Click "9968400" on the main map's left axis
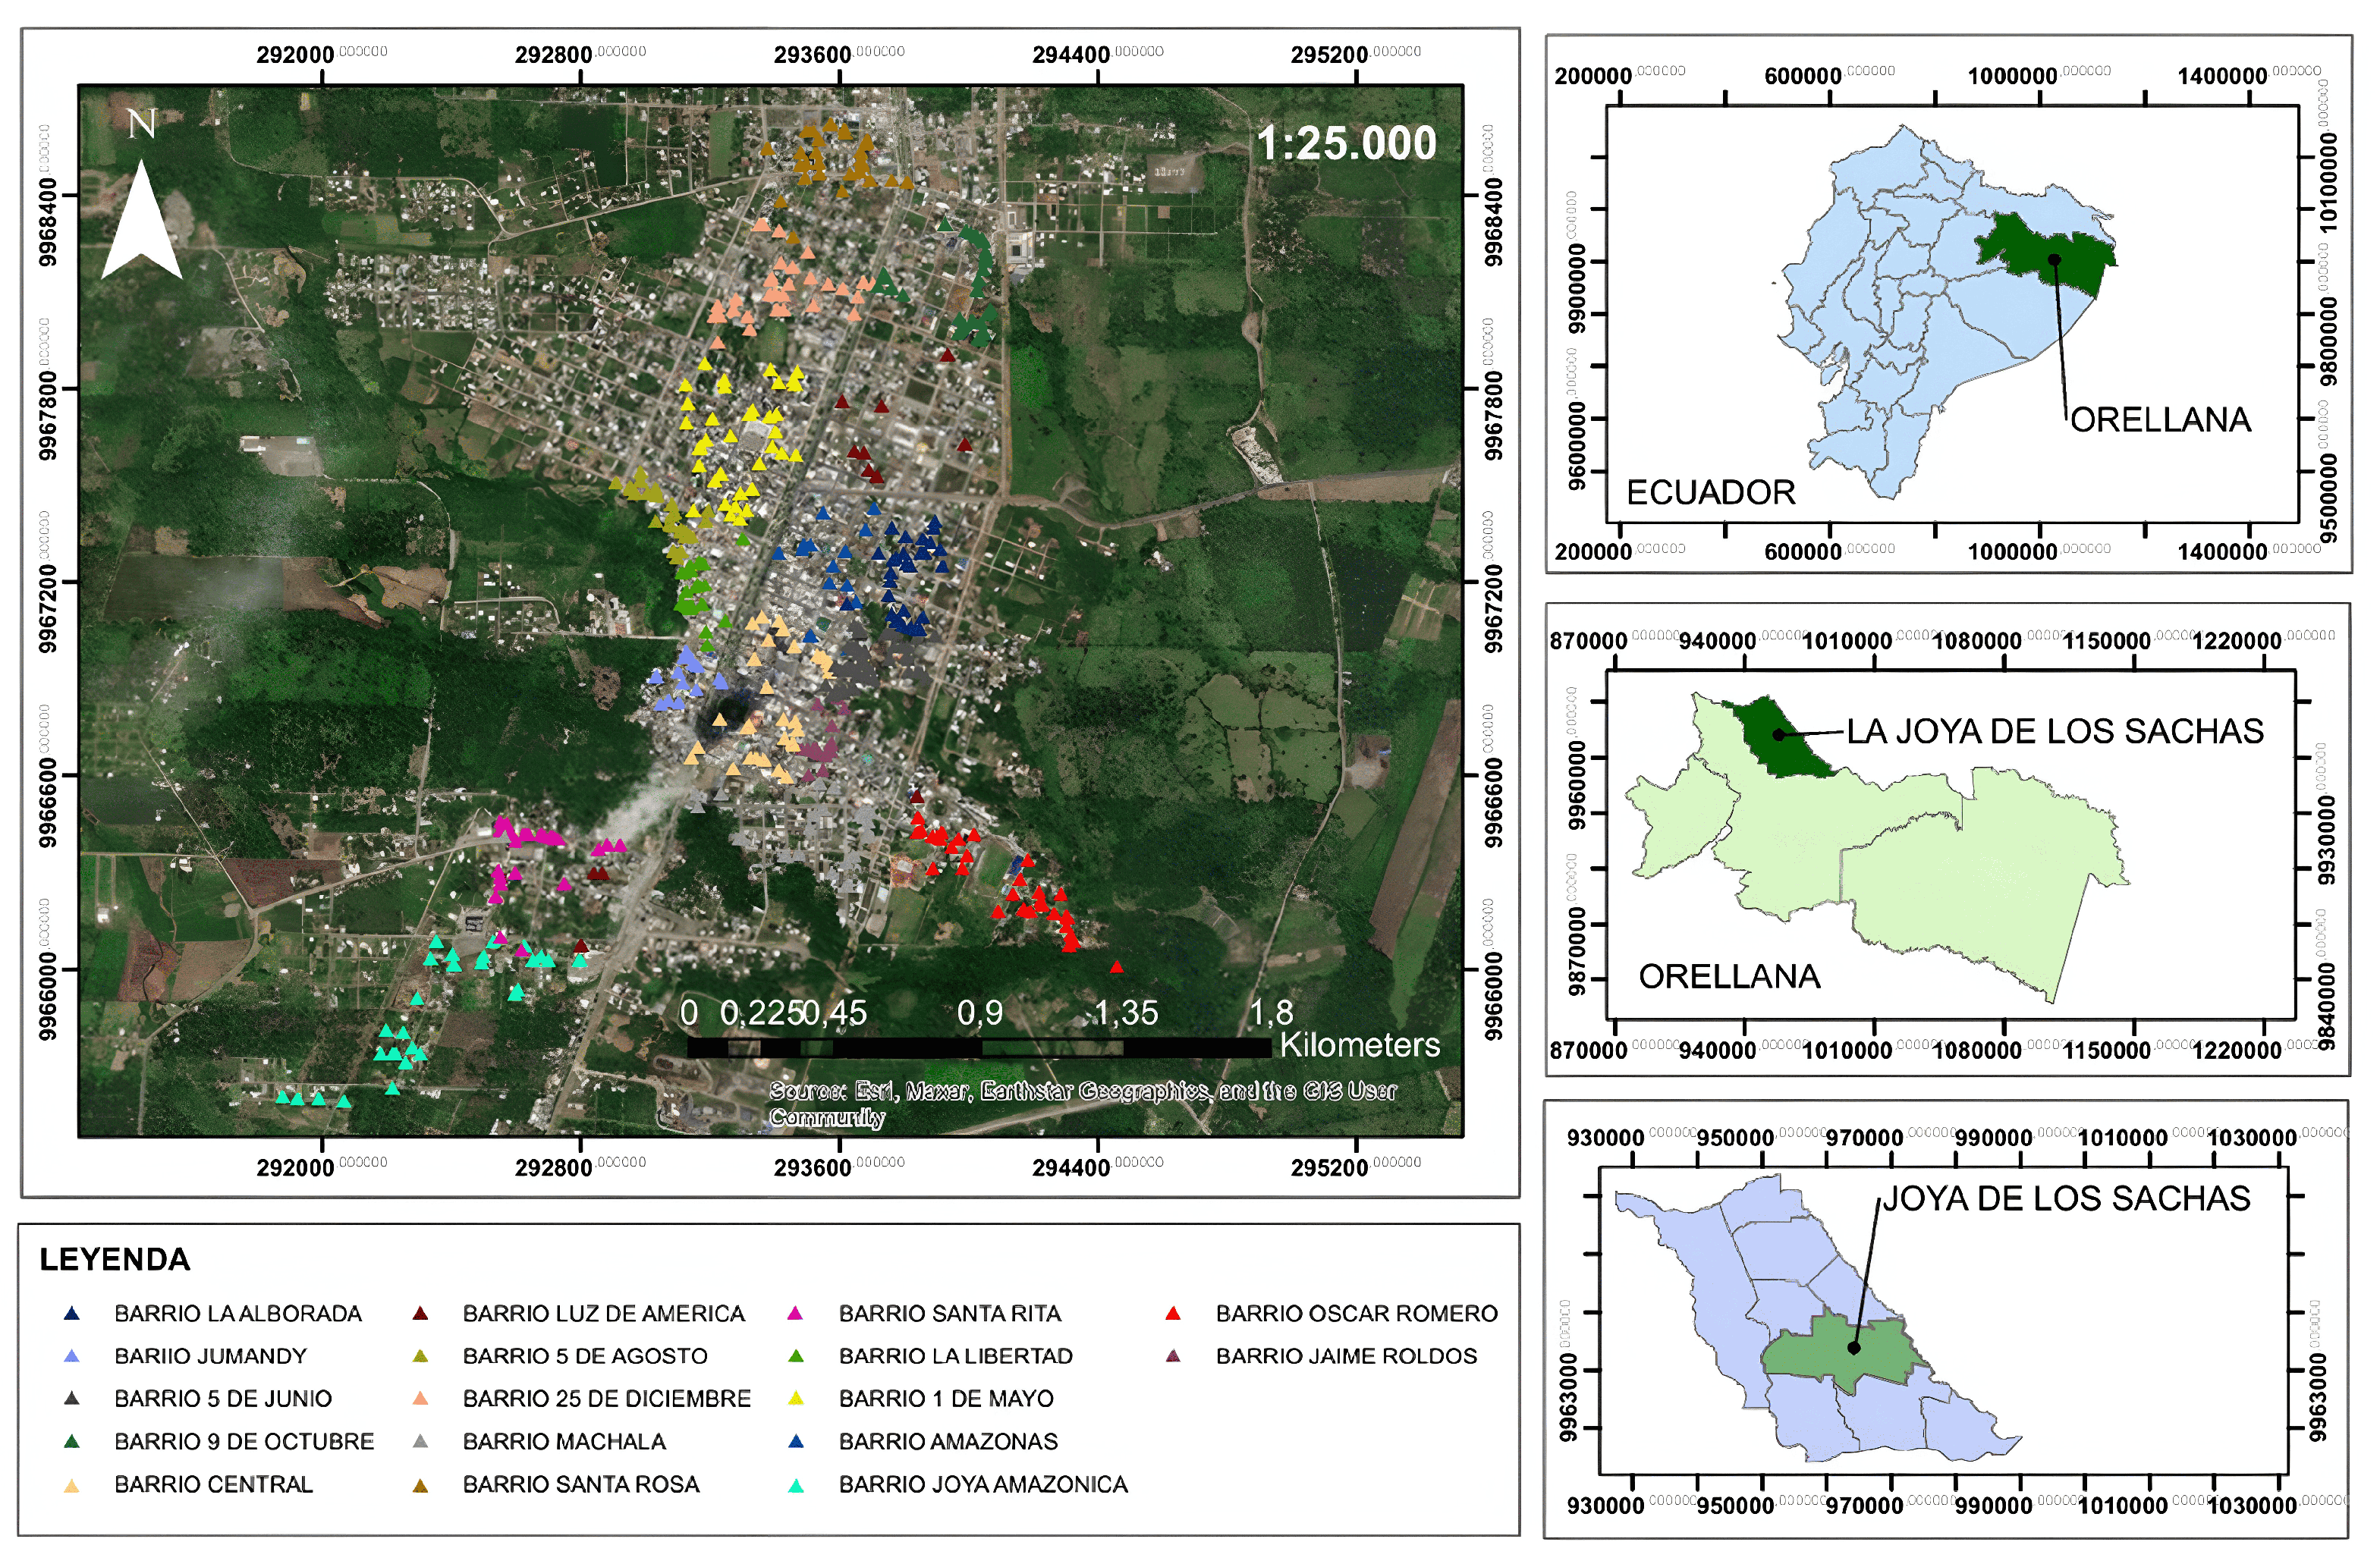 coord(47,222)
